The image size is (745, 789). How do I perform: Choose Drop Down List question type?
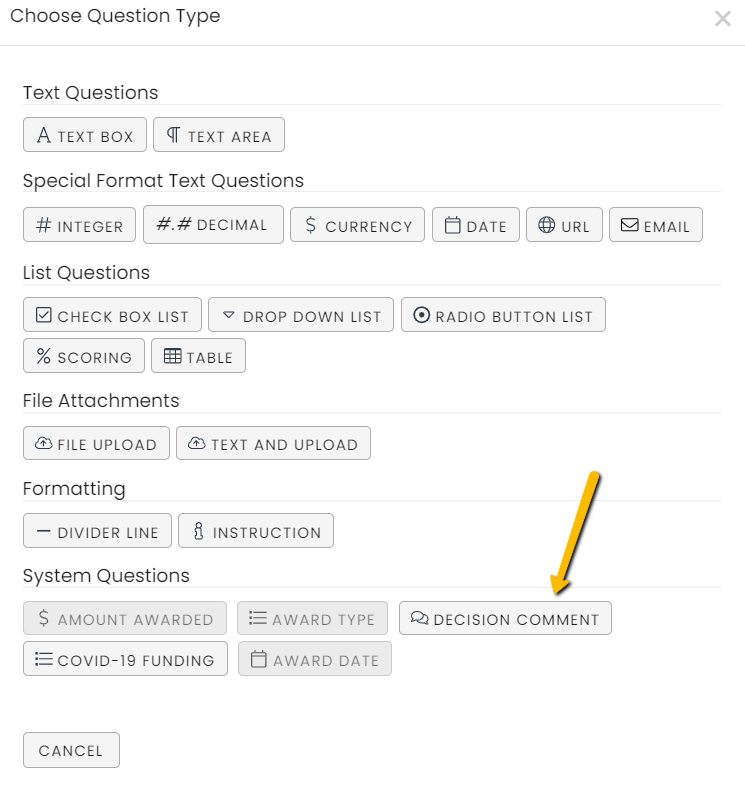[301, 314]
